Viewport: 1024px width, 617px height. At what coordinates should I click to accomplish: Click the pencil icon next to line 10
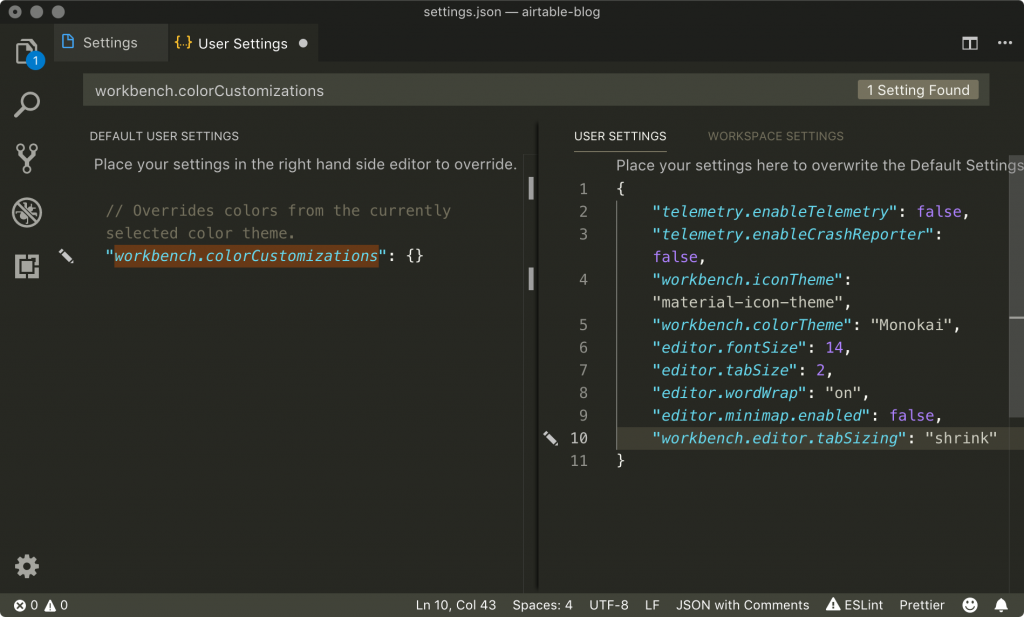click(x=550, y=438)
